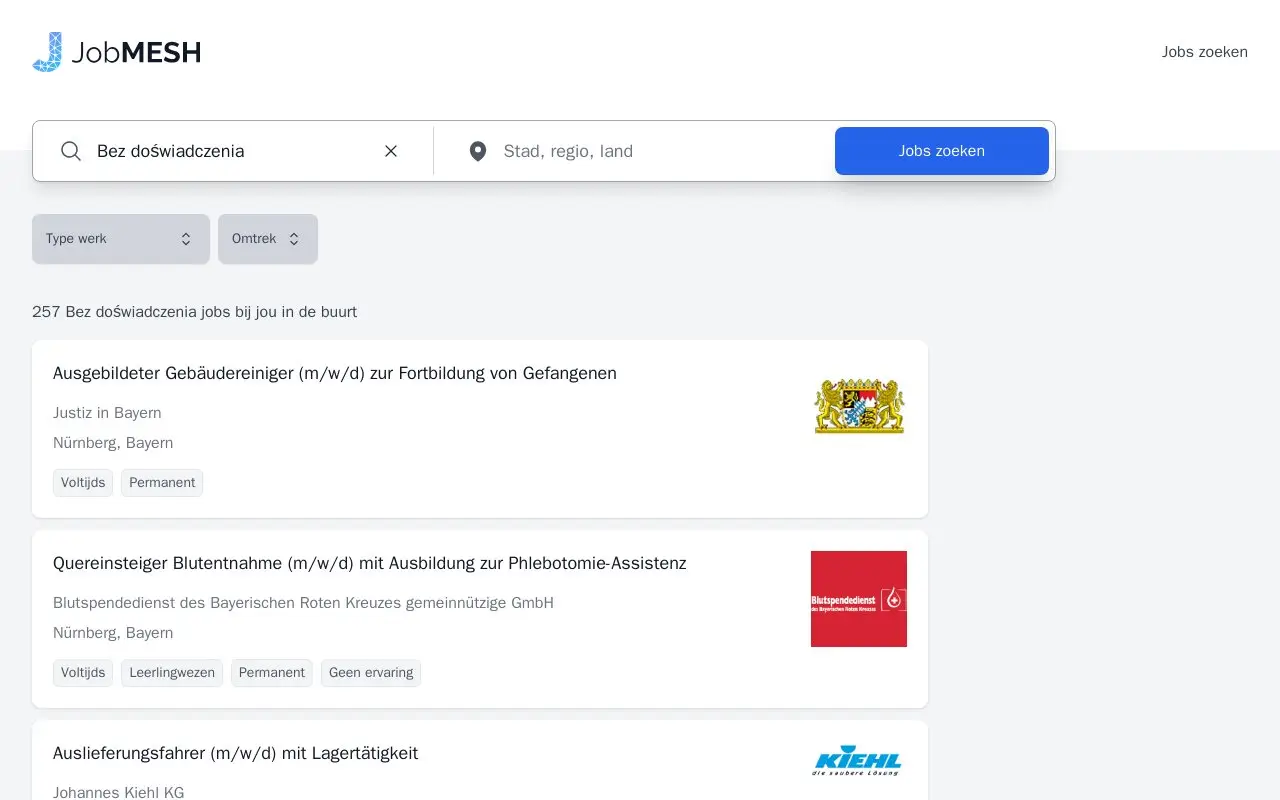Click Blutspendedienst des Bayerischen Roten Kreuzes text
1280x800 pixels.
coord(303,603)
